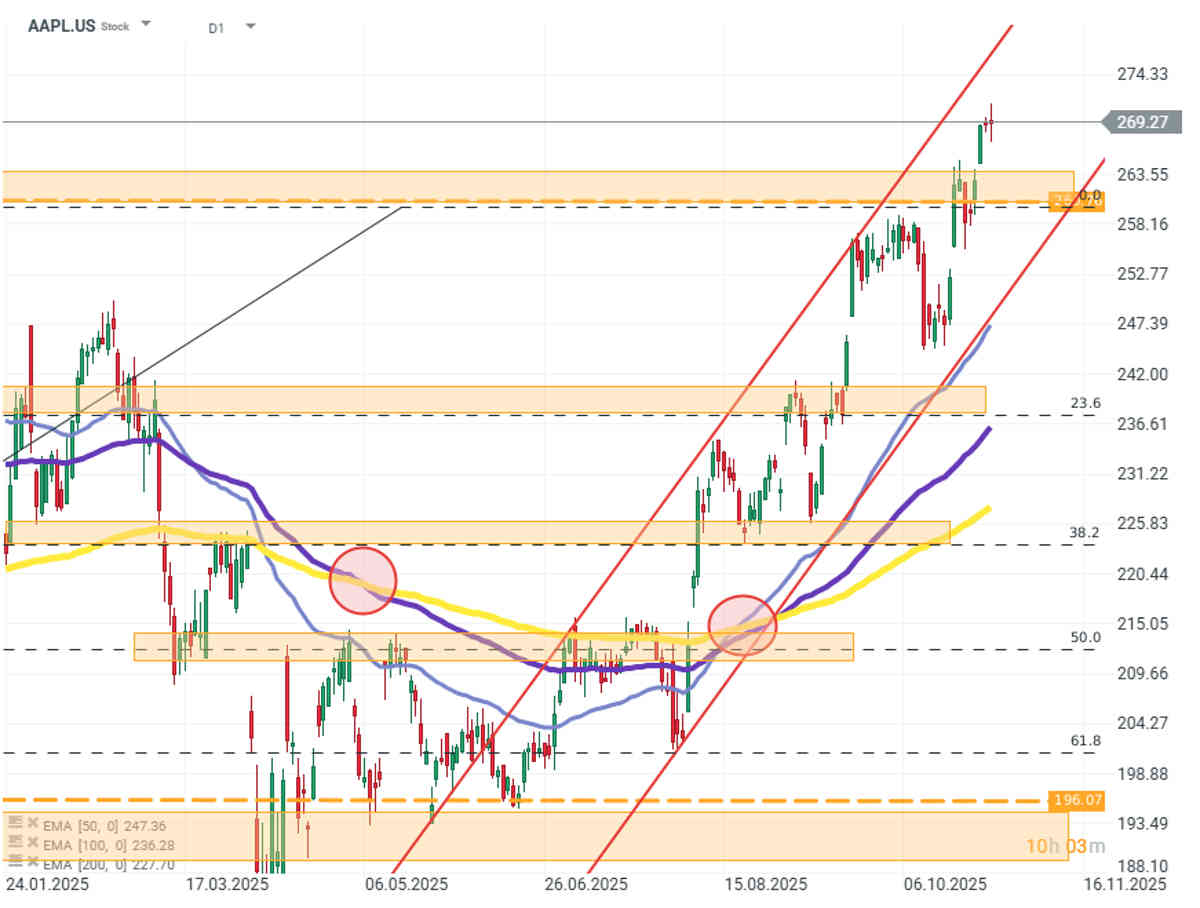Remove the EMA 200 indicator with X
This screenshot has height=908, width=1200.
[31, 864]
